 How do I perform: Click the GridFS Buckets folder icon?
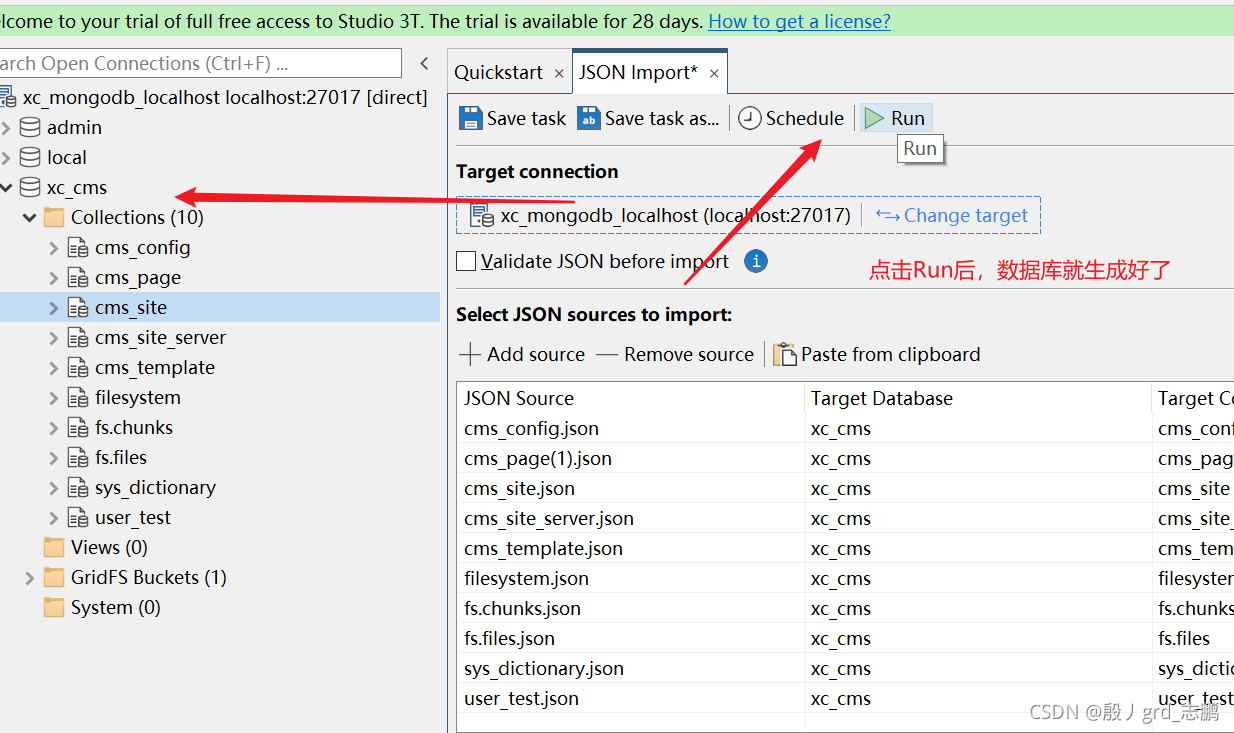[x=55, y=577]
